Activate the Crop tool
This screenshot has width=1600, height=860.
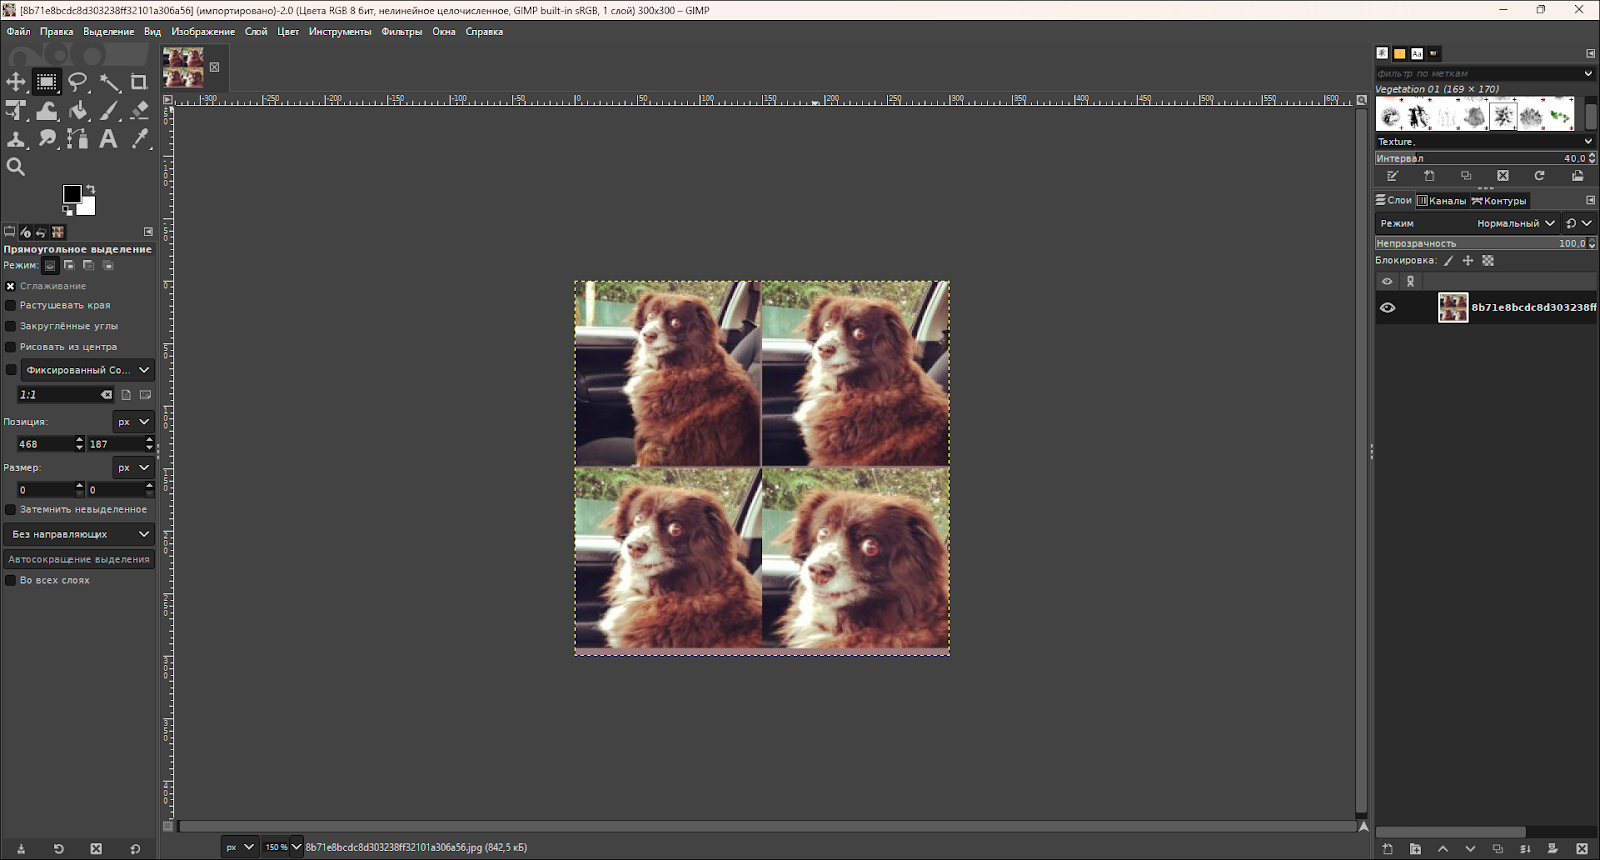coord(139,82)
